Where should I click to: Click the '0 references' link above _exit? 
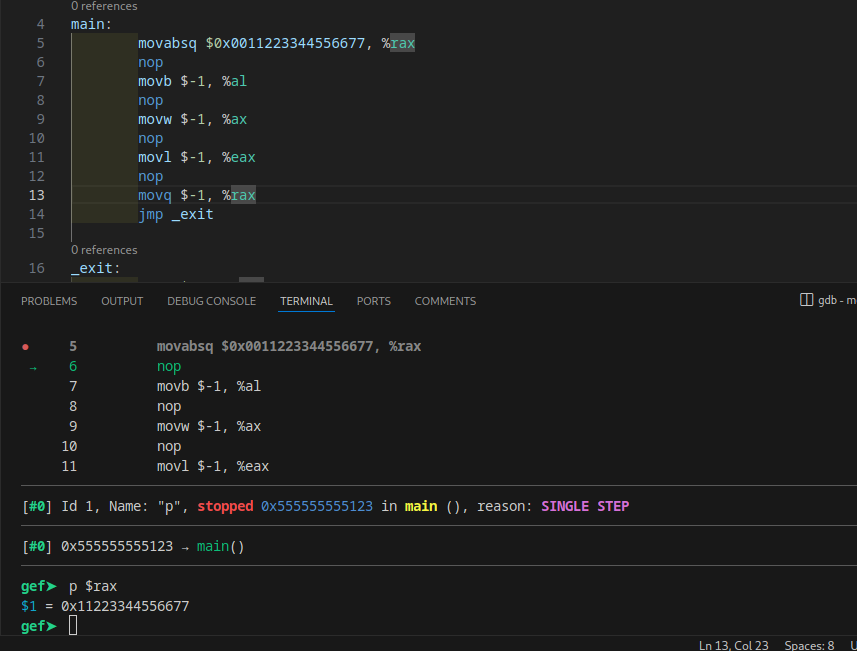(104, 250)
